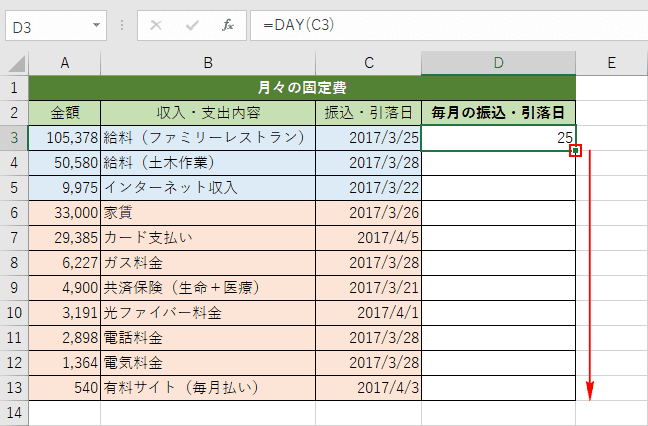Select cell with amount 2,898

[64, 338]
